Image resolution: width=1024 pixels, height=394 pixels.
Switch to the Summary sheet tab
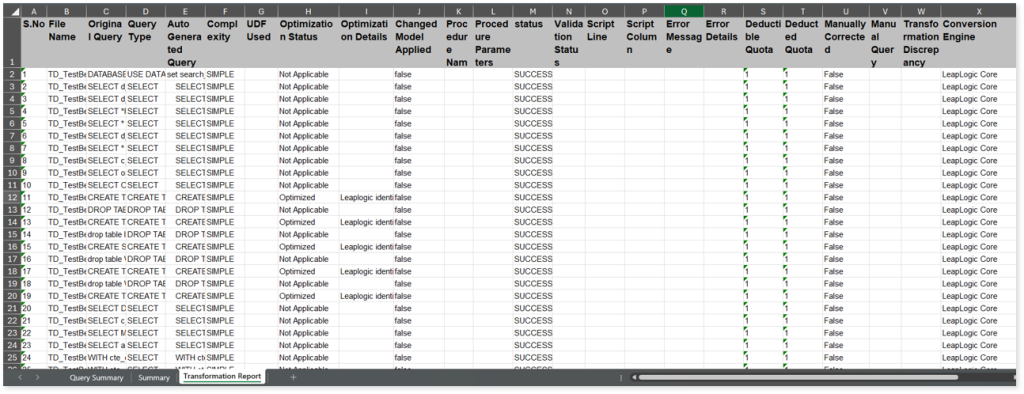(154, 378)
